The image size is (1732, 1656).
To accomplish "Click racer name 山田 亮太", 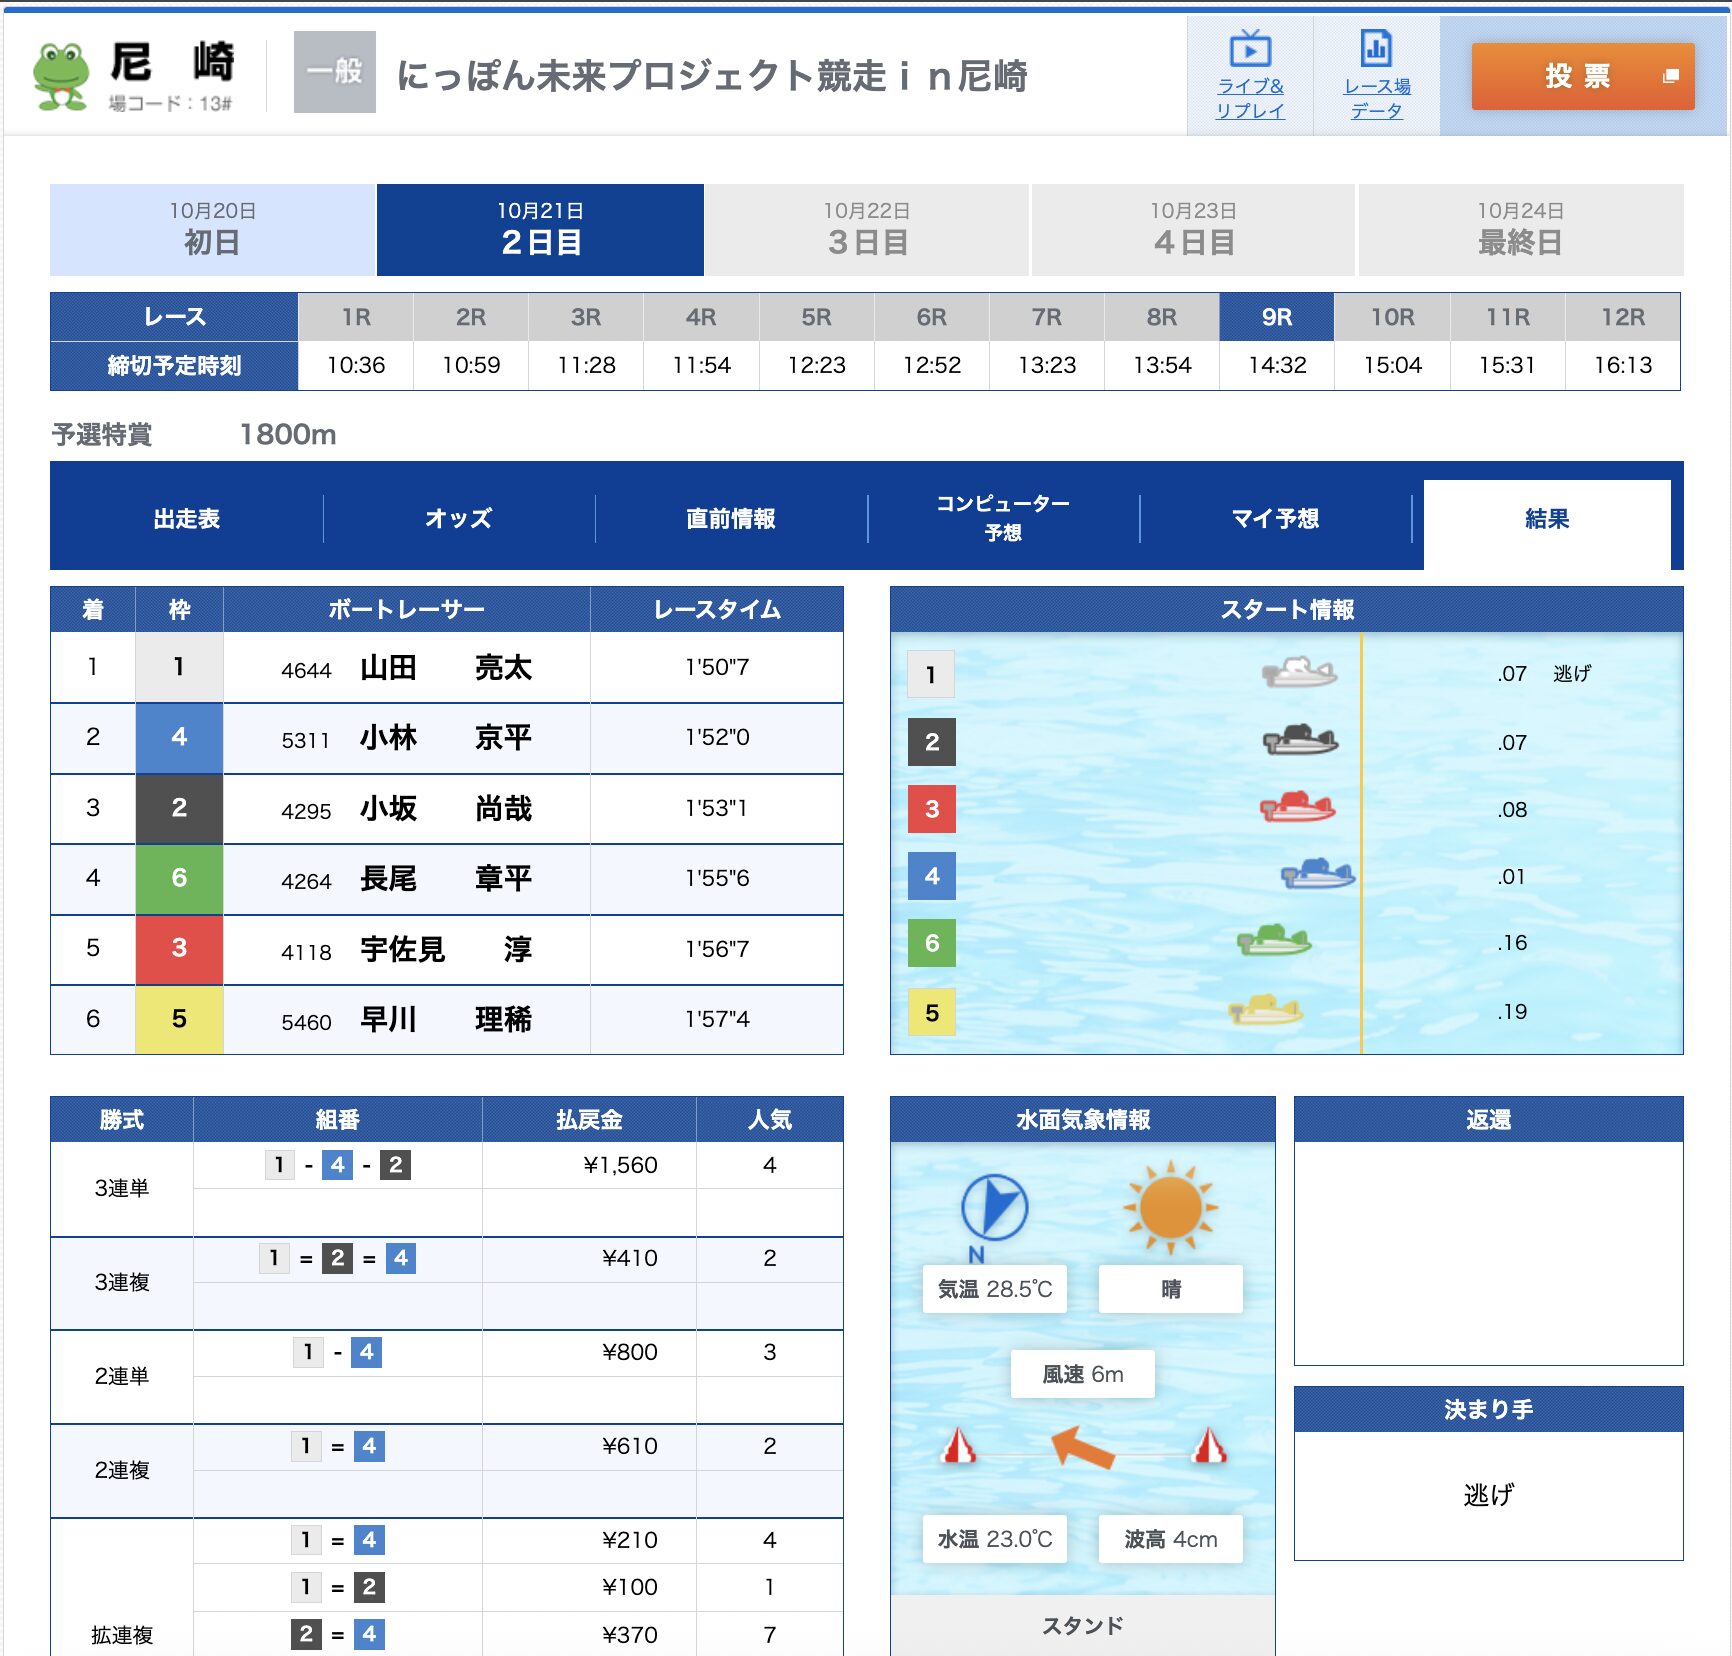I will (x=446, y=668).
